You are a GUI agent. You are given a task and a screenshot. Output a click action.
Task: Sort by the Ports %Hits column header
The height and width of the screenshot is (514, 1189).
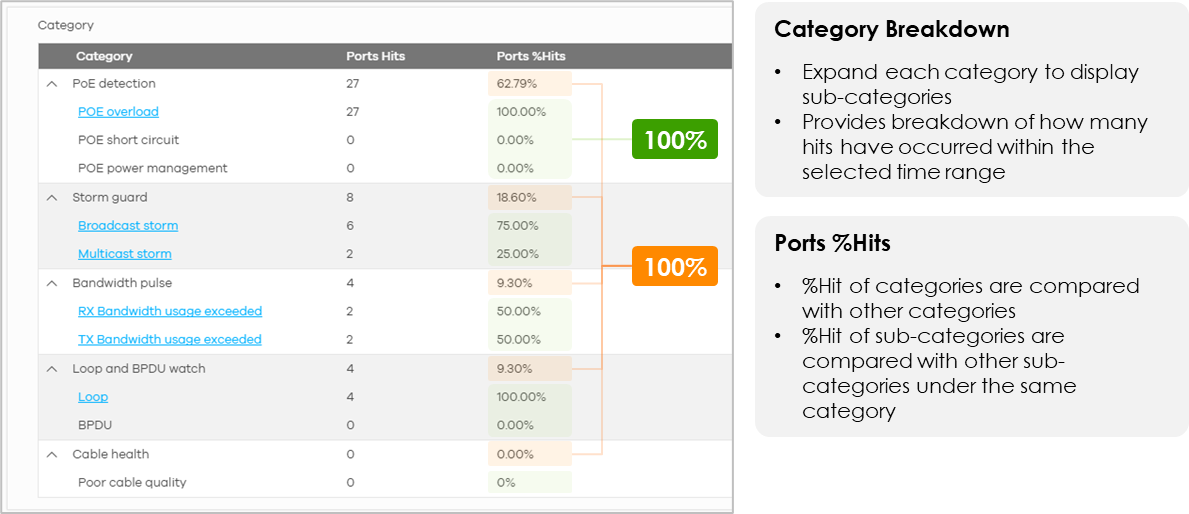pyautogui.click(x=531, y=56)
